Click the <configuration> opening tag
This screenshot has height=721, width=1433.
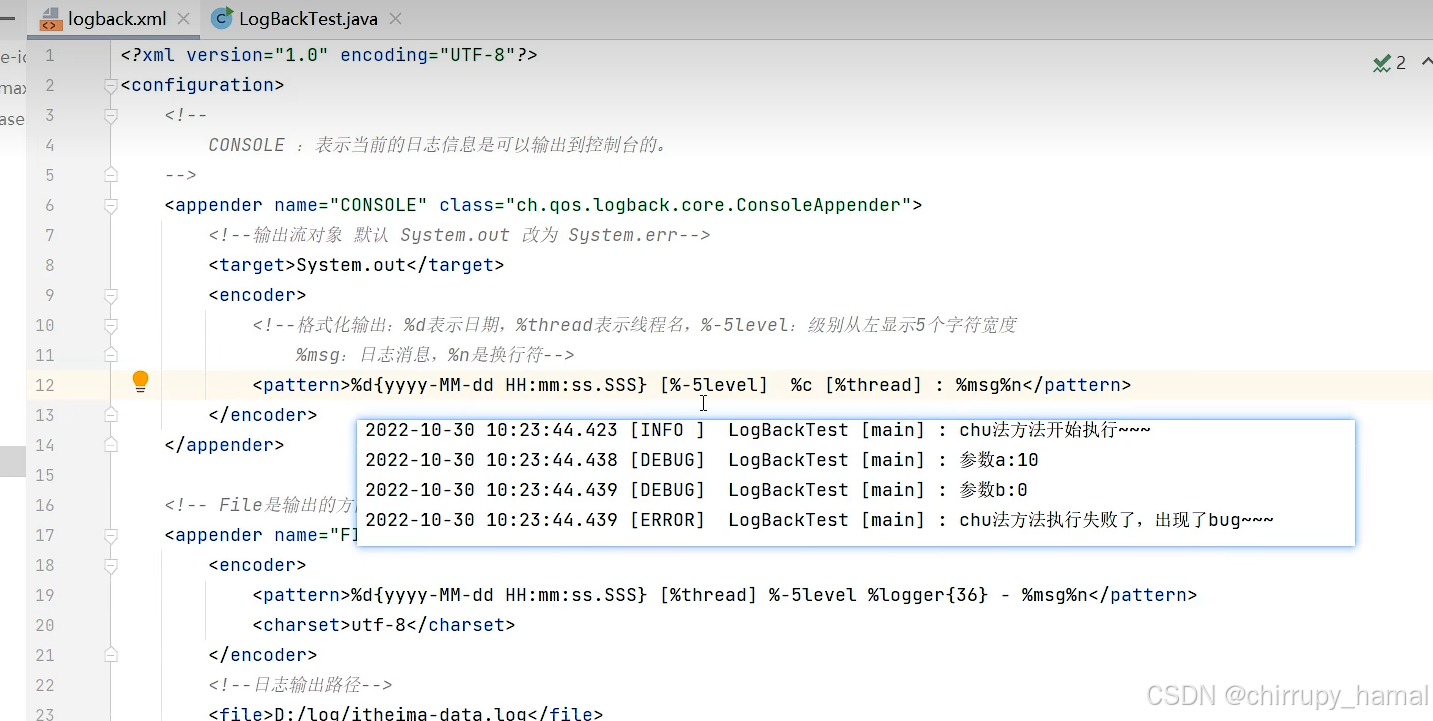coord(203,85)
